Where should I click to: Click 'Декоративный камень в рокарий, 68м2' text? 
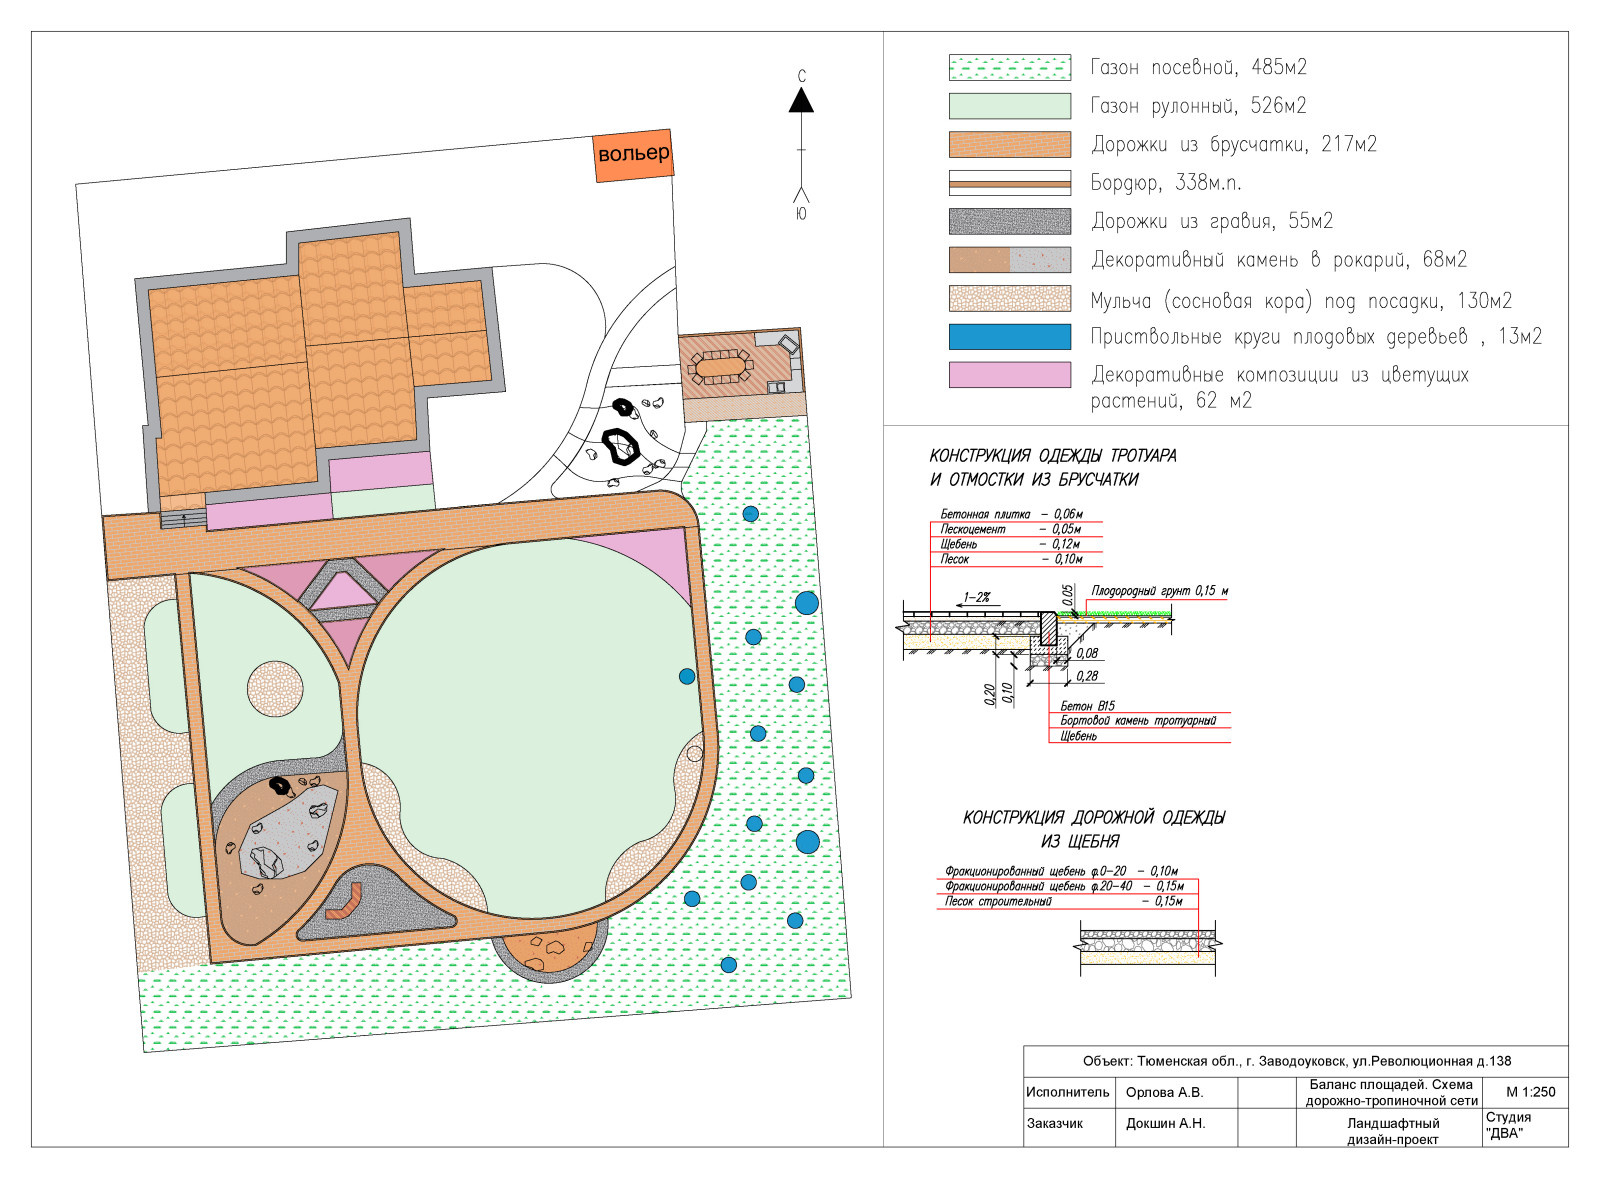(1279, 260)
